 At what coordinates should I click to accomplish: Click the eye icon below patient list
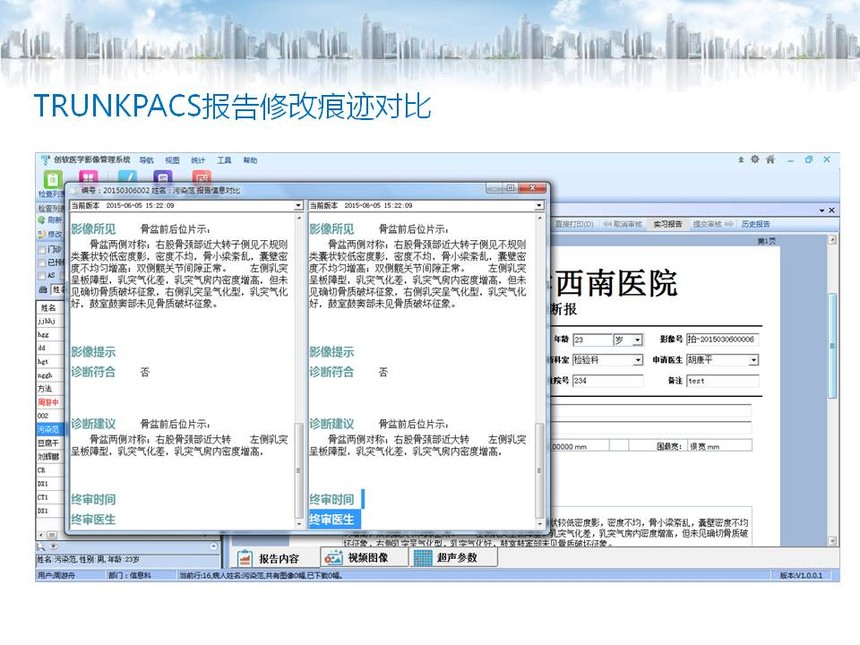(x=54, y=546)
